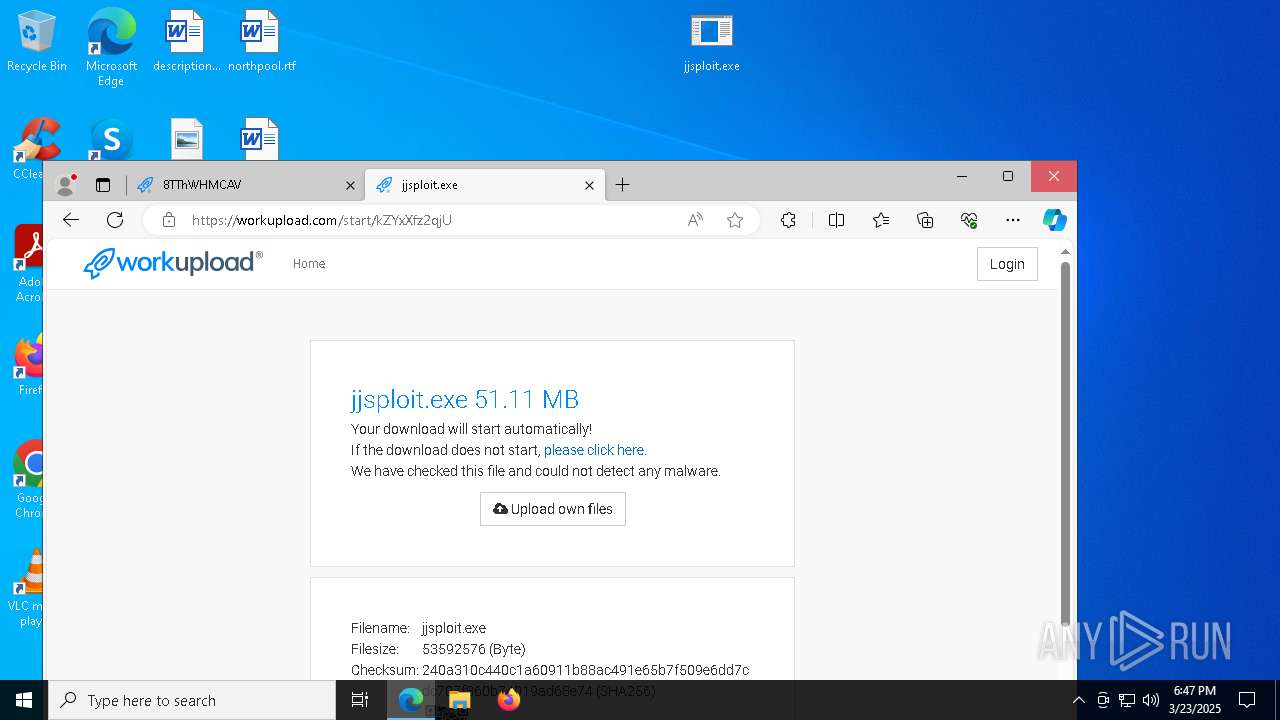Viewport: 1280px width, 720px height.
Task: Open Edge Settings and more menu
Action: [1013, 220]
